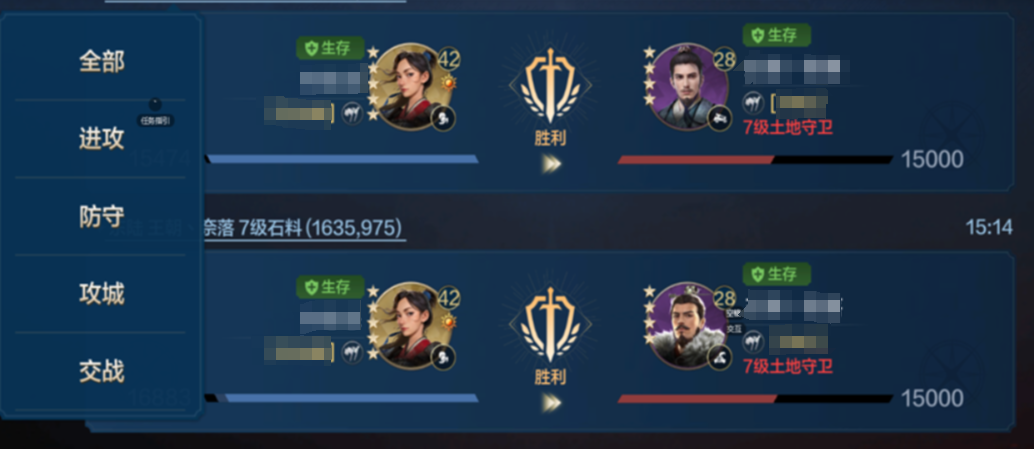Open the fur-collared level 28 defender portrait
The image size is (1034, 449).
click(x=688, y=326)
